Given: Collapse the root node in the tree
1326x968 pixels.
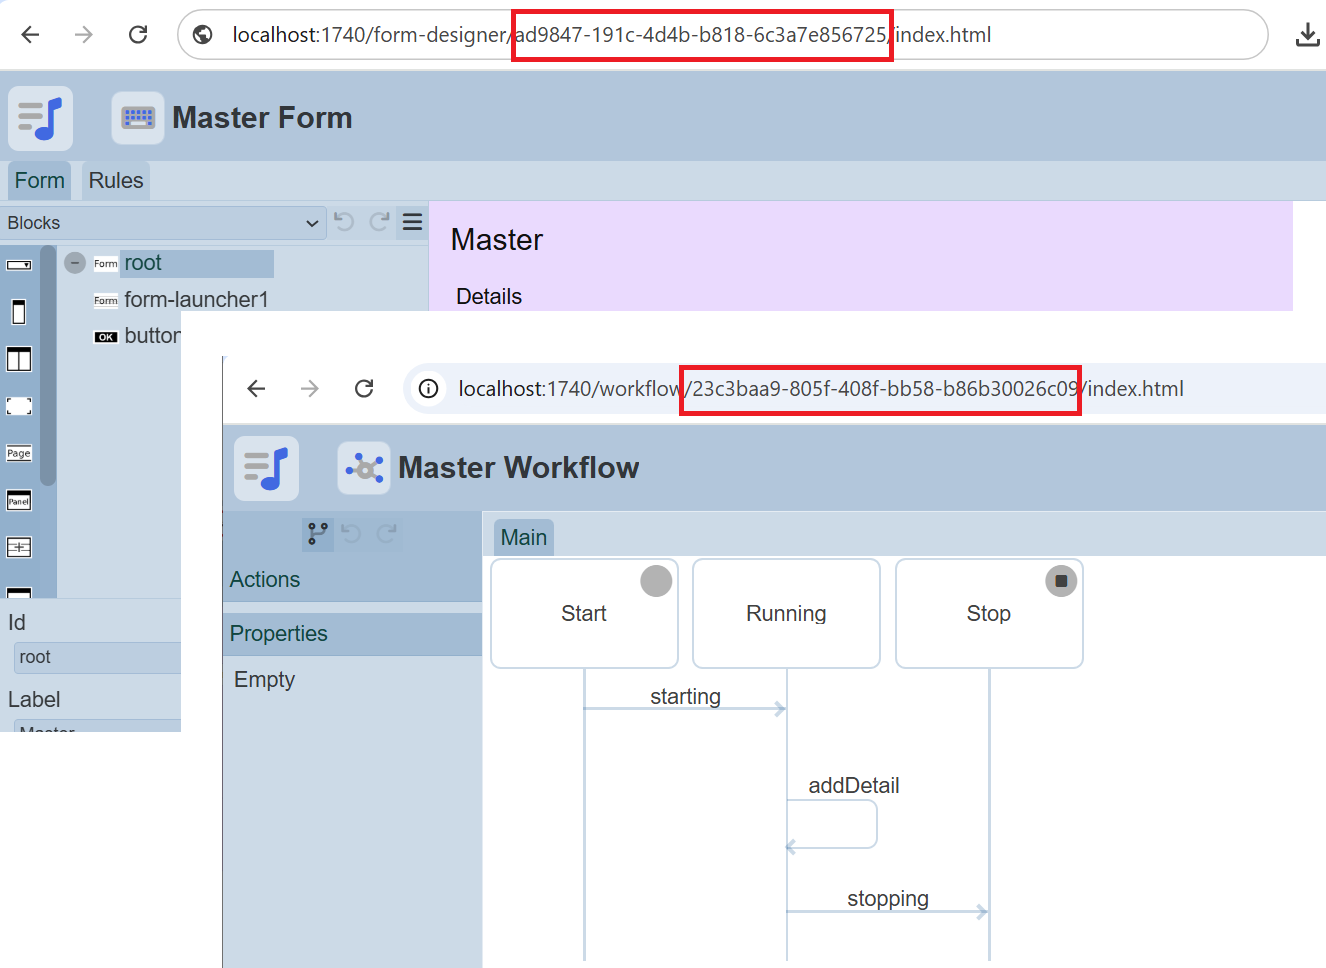Looking at the screenshot, I should click(x=75, y=263).
